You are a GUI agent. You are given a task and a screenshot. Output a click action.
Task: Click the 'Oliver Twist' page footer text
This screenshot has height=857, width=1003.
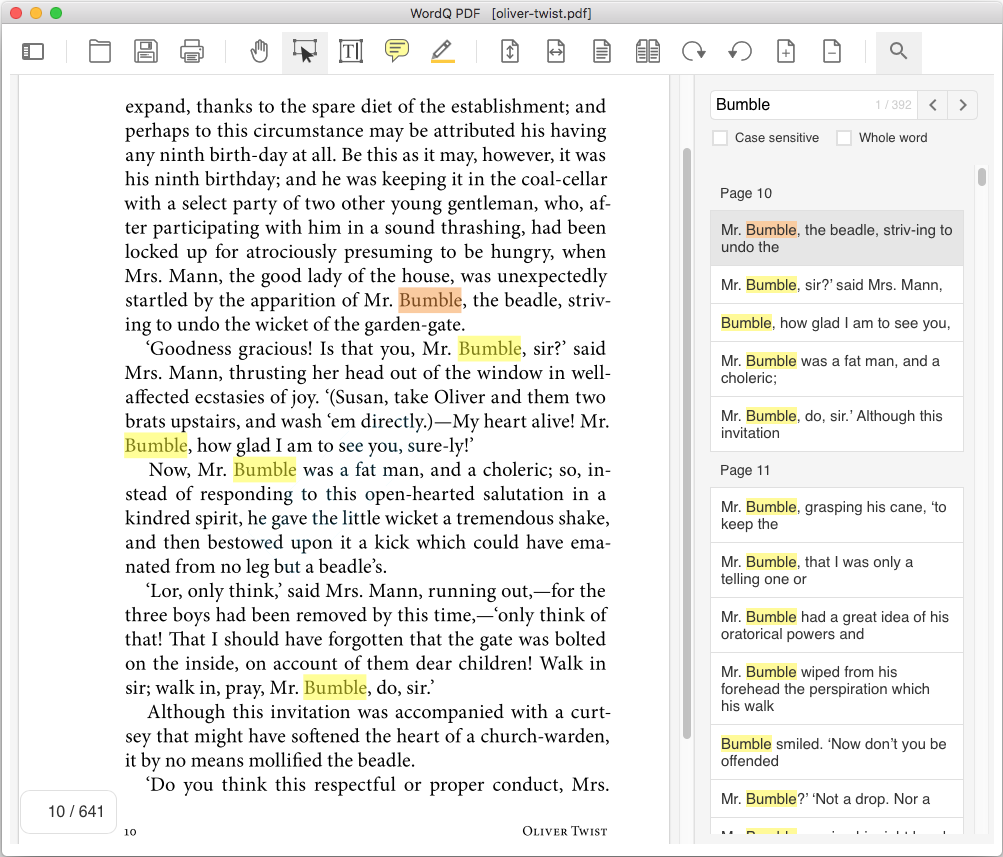pyautogui.click(x=564, y=831)
